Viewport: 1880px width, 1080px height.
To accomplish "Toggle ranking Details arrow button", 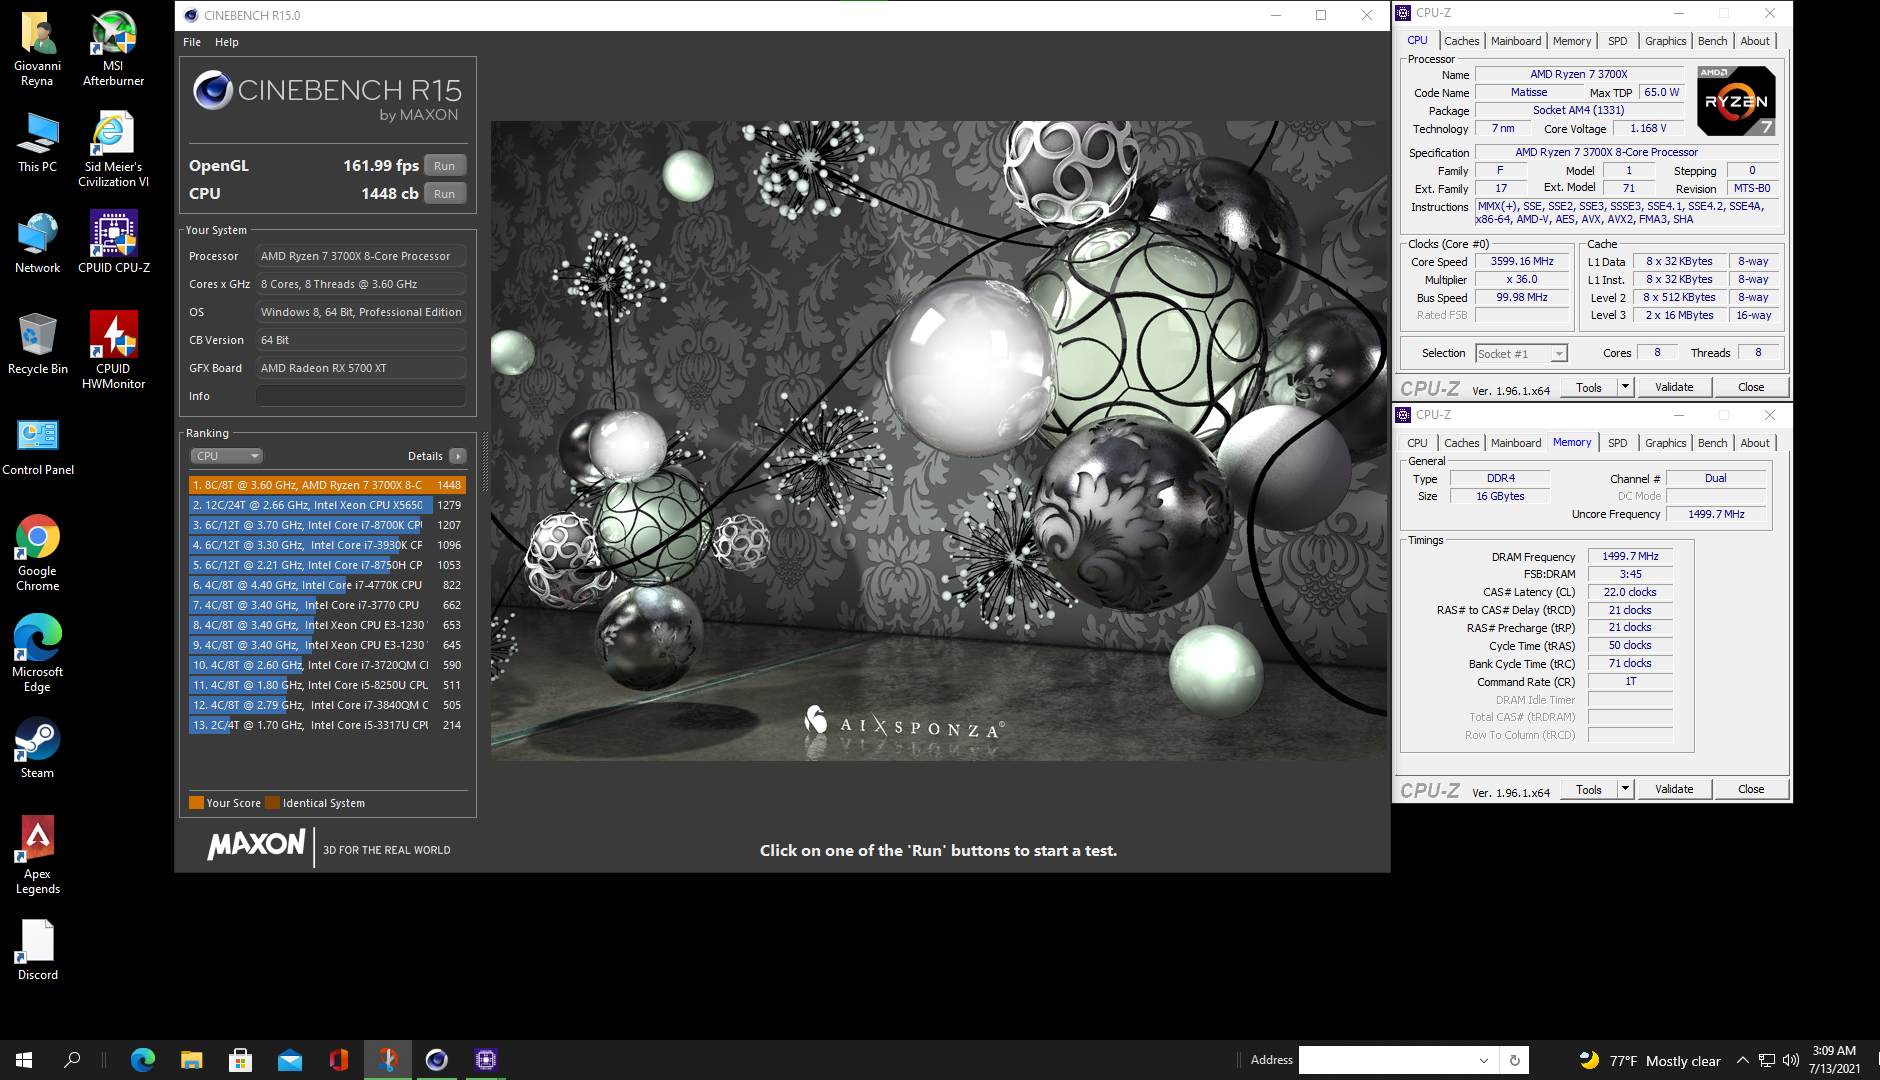I will pyautogui.click(x=458, y=456).
